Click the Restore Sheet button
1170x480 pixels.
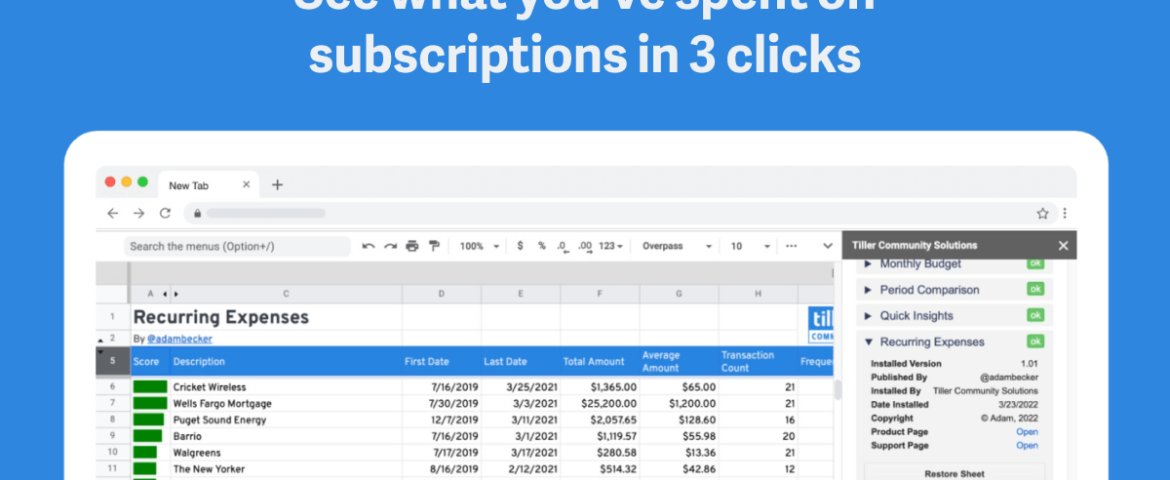(x=954, y=473)
